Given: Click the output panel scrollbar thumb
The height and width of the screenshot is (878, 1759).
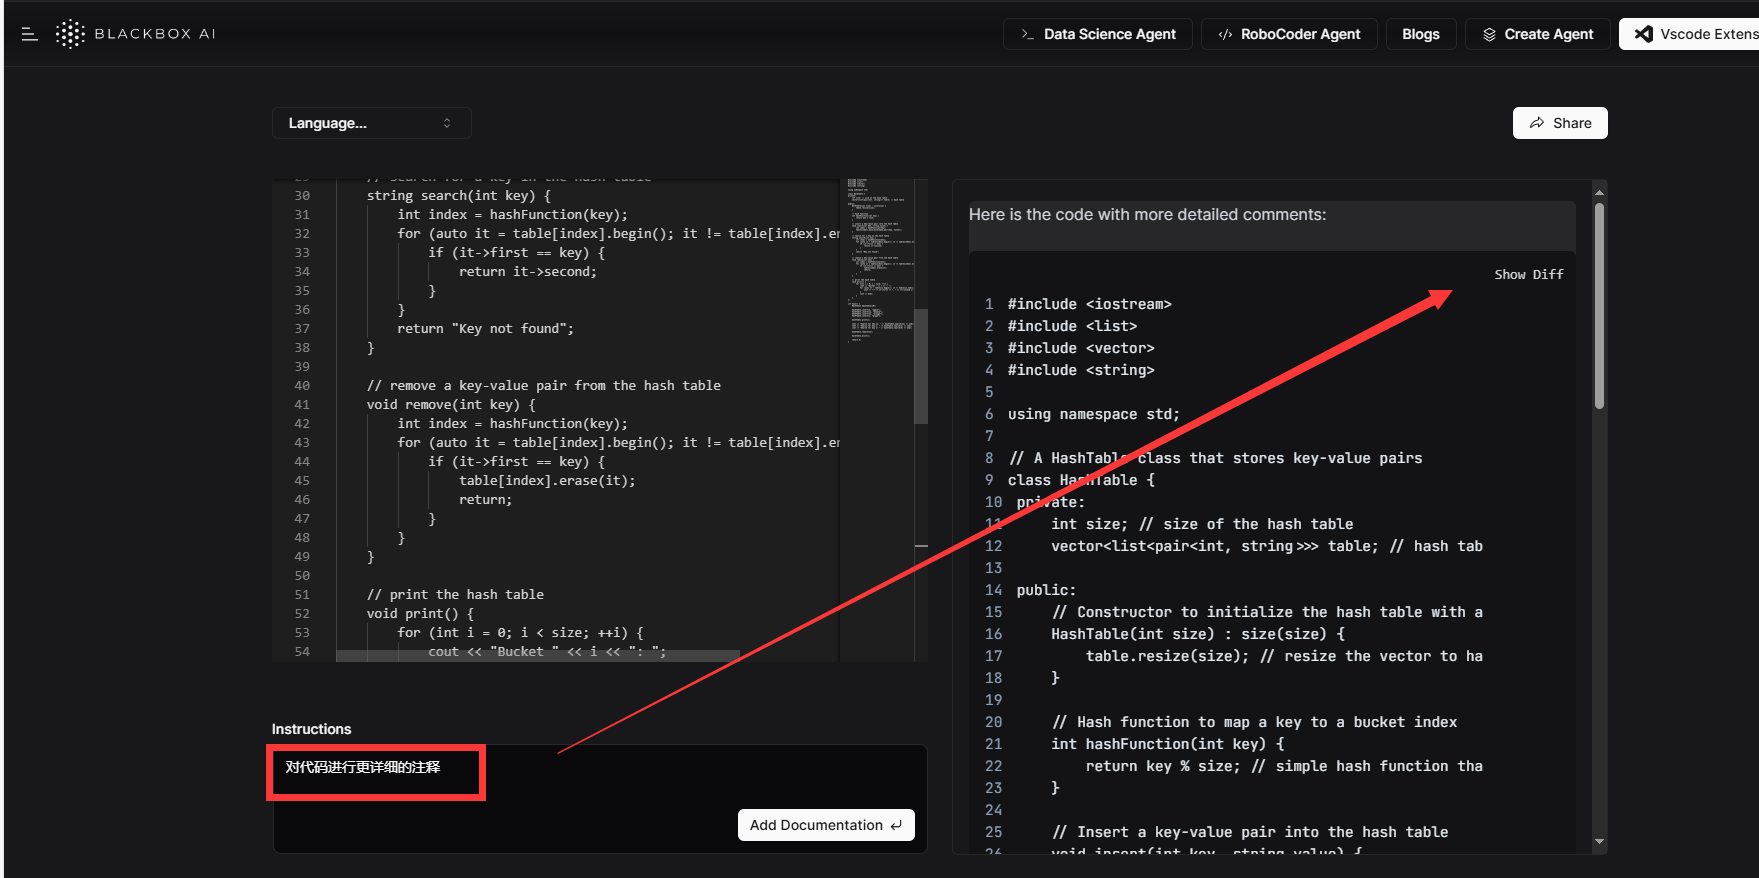Looking at the screenshot, I should pos(1599,305).
